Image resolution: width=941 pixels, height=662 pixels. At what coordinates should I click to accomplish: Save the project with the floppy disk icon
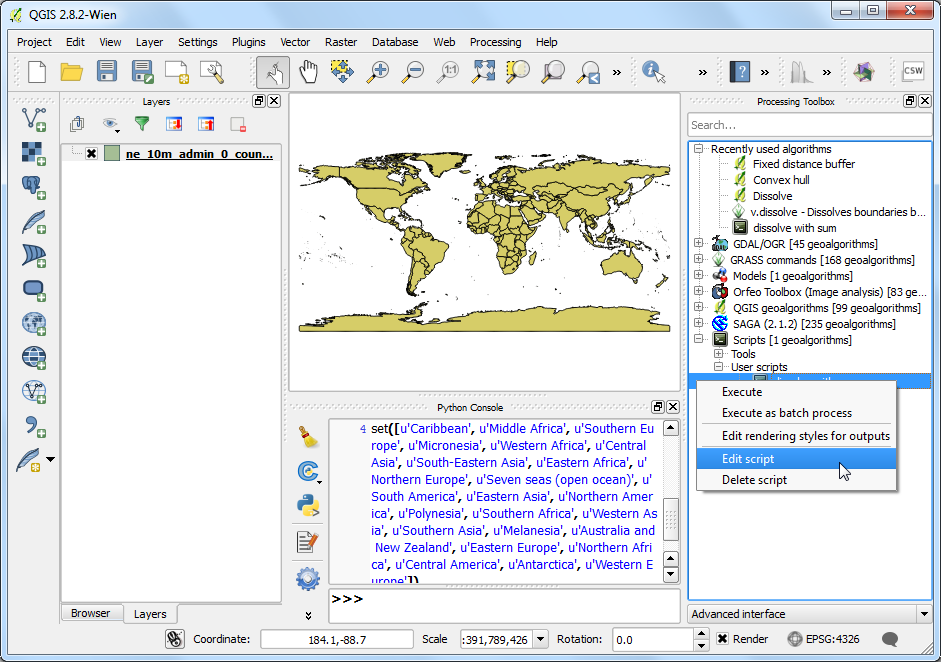(x=107, y=72)
